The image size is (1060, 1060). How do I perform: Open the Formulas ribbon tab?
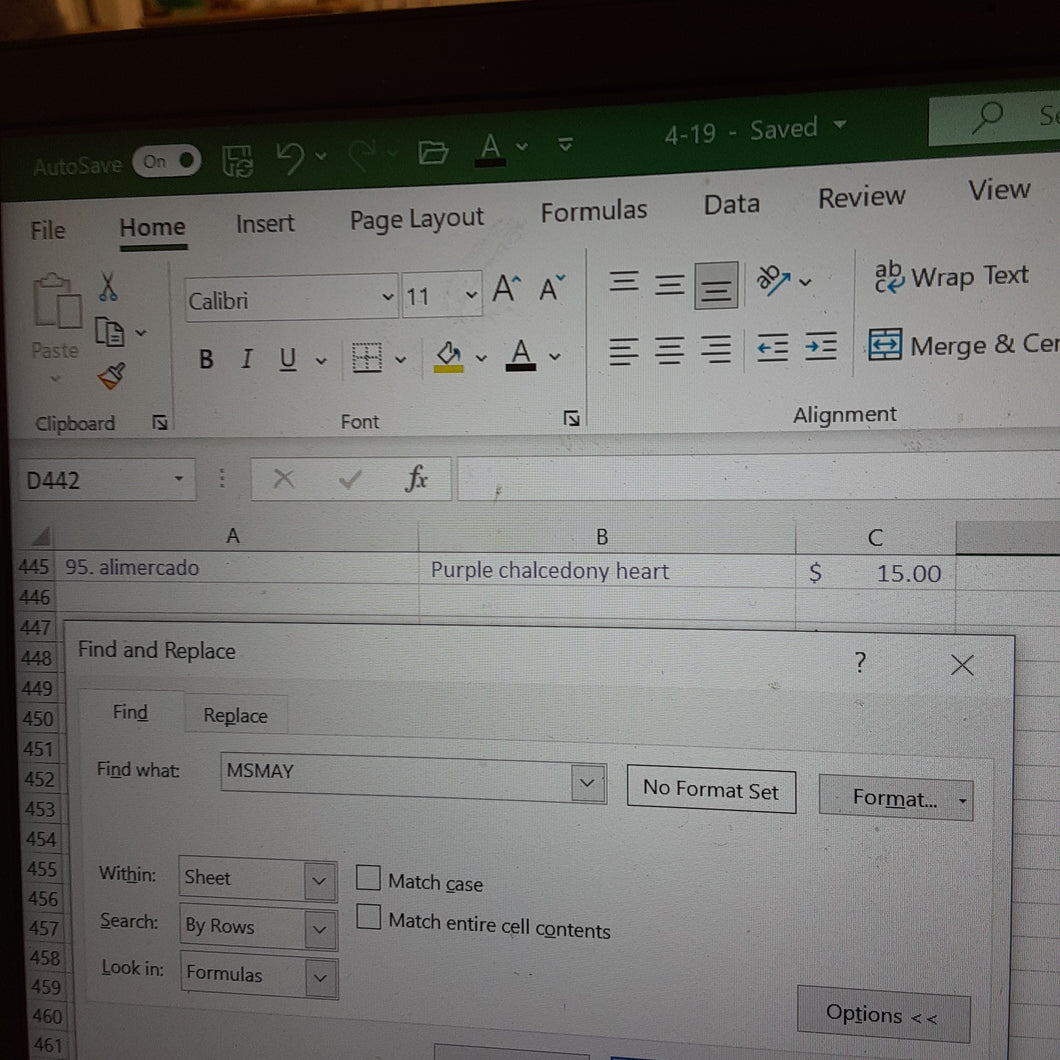point(594,212)
